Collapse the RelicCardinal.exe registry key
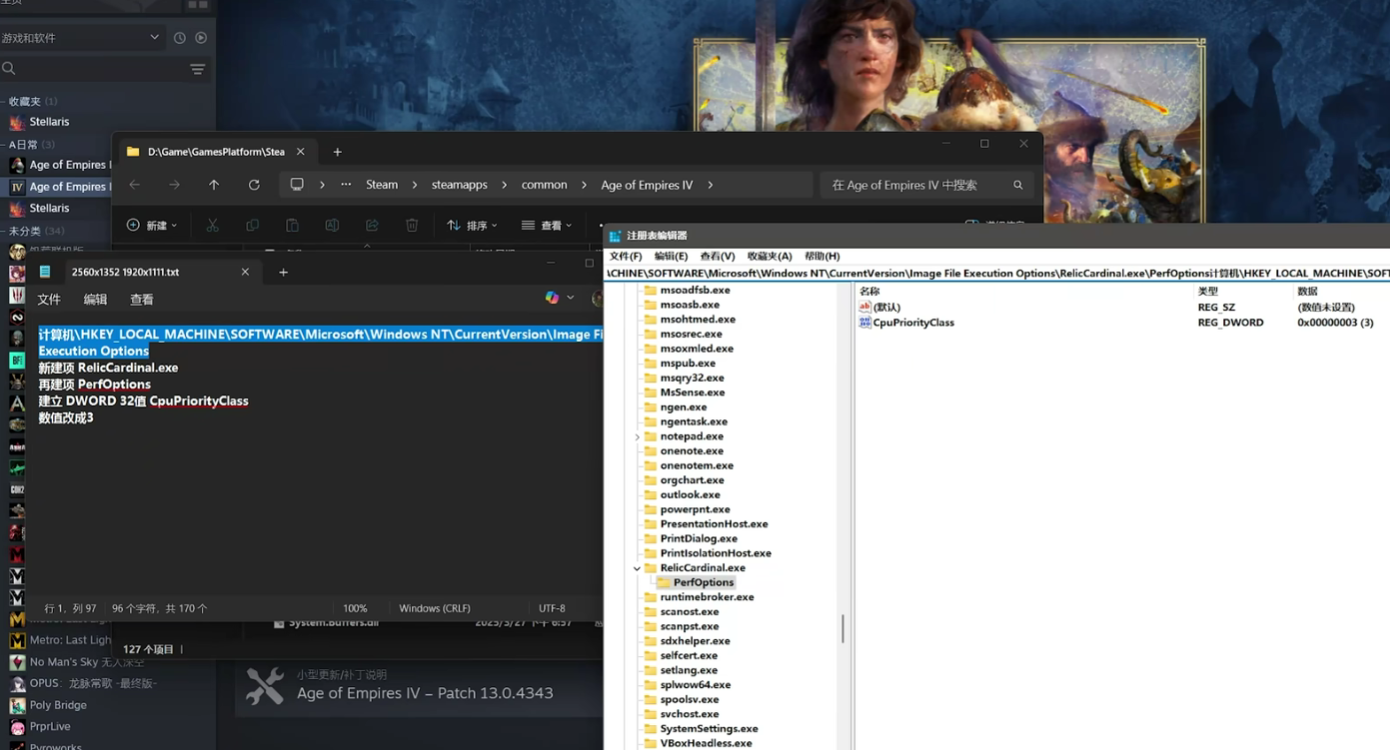Viewport: 1390px width, 750px height. 637,568
